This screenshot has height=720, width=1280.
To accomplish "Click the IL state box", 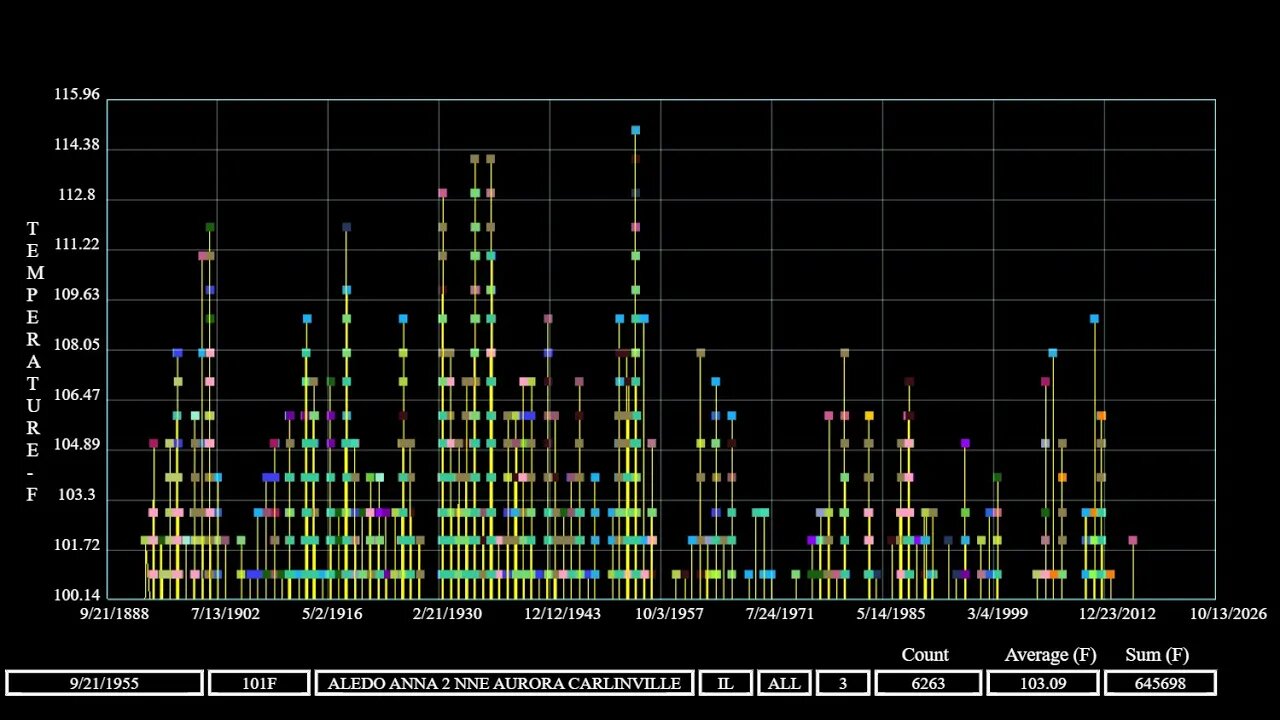I will tap(725, 683).
